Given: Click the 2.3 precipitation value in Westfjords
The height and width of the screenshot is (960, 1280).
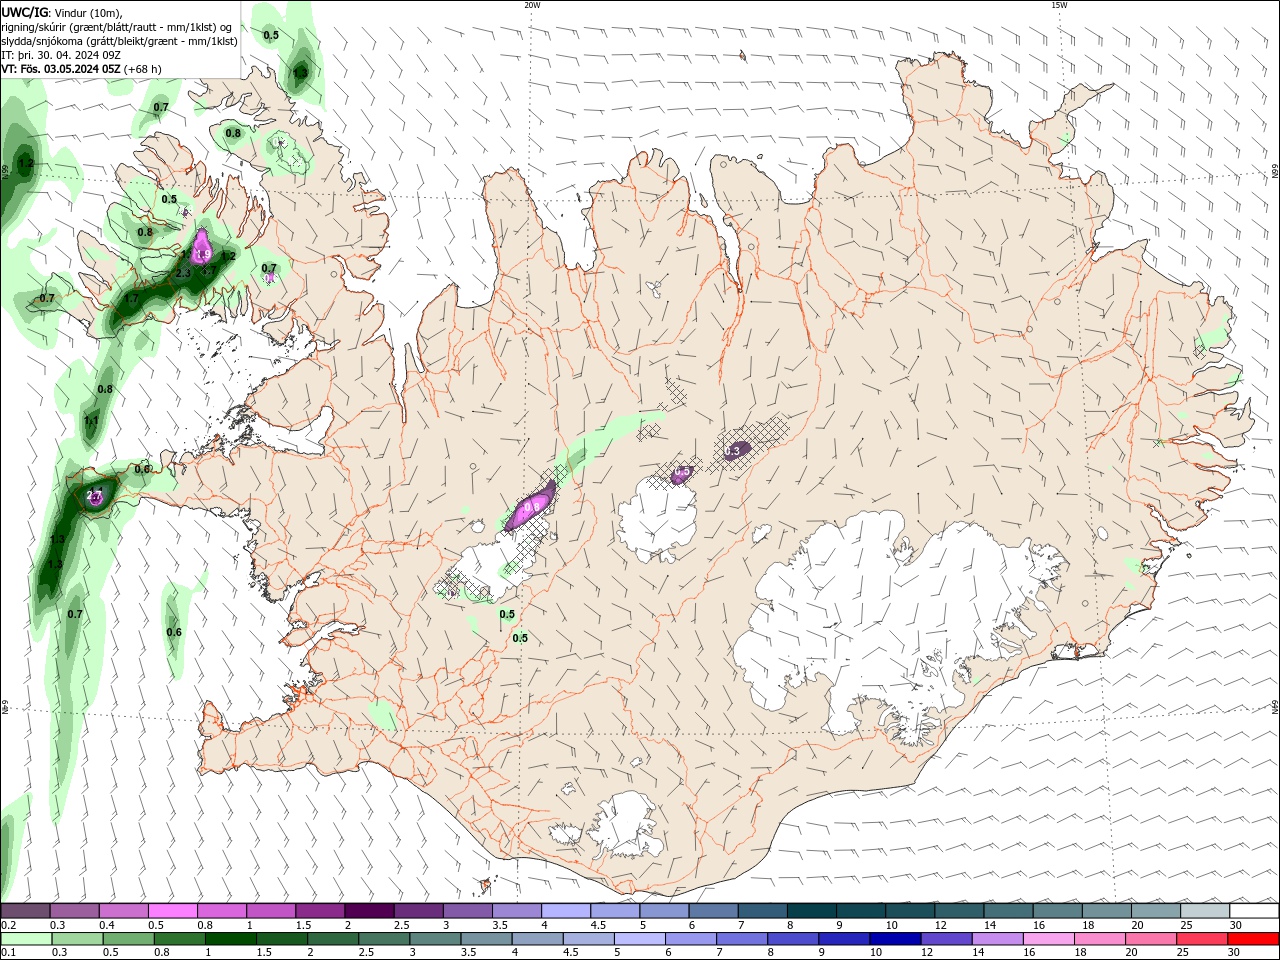Looking at the screenshot, I should point(183,273).
